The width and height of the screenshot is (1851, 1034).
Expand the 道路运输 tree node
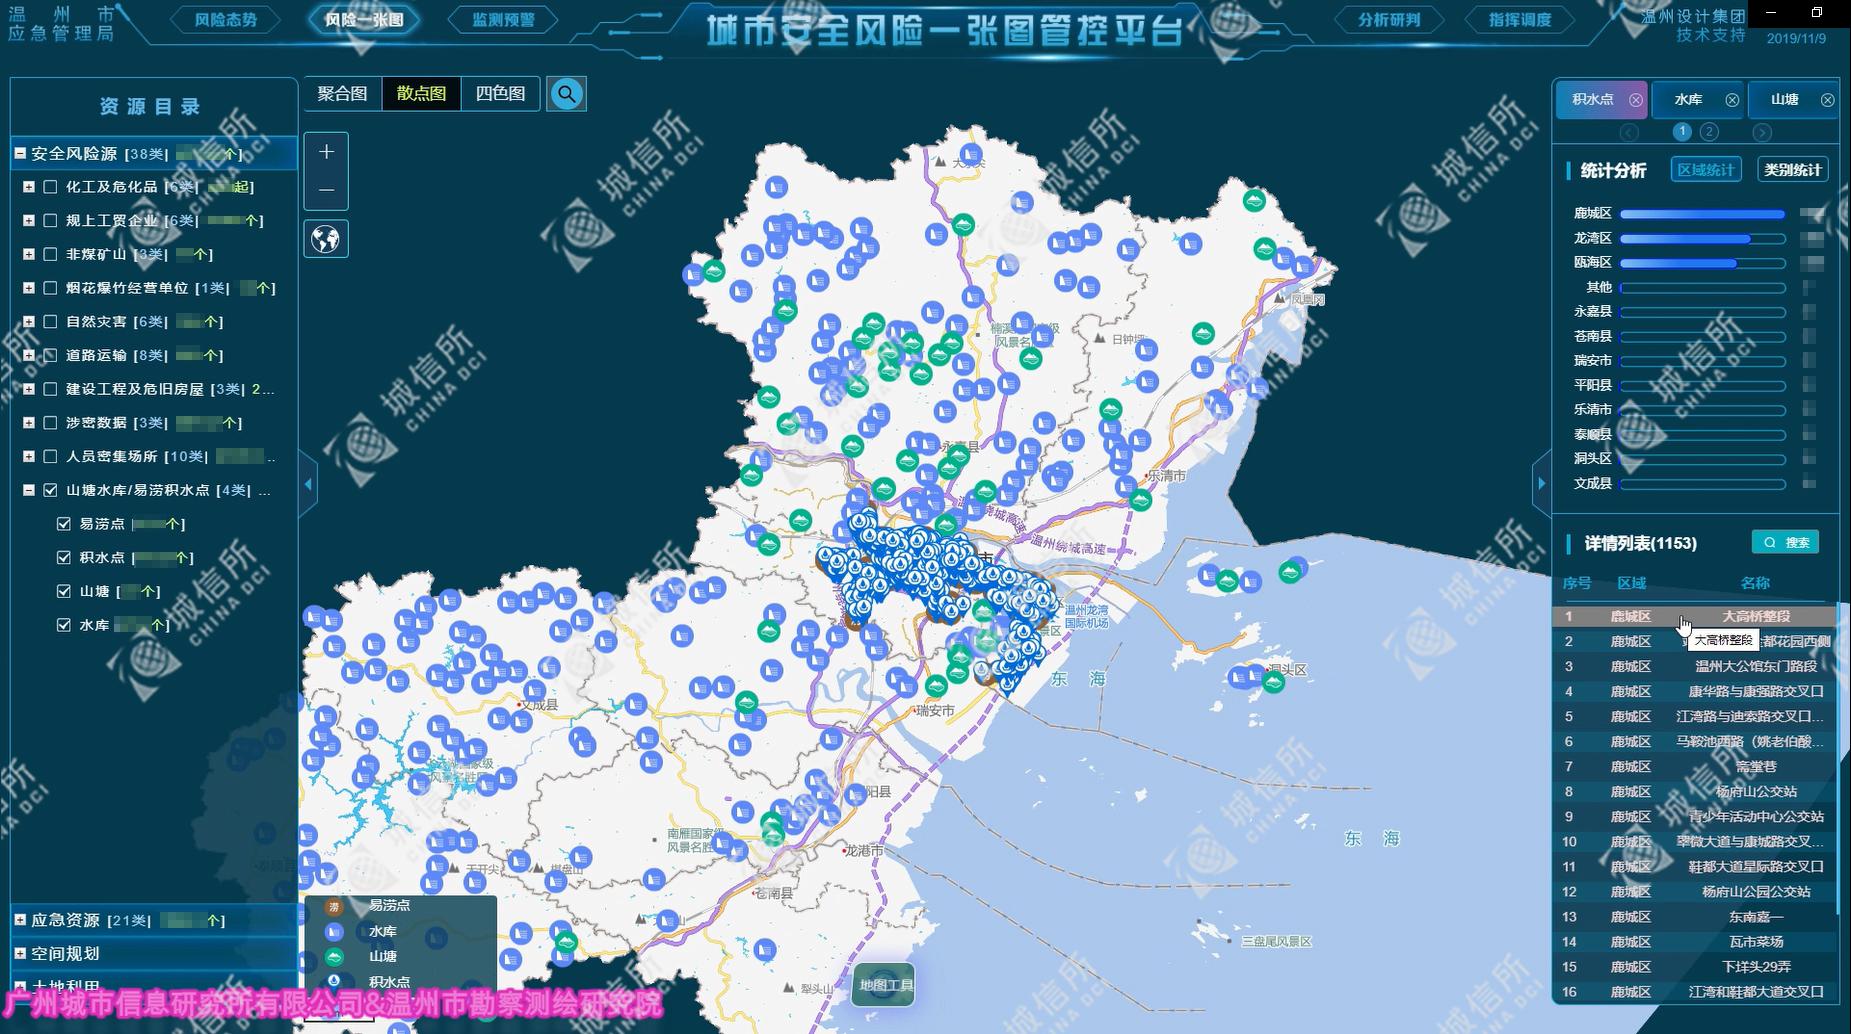pos(29,355)
